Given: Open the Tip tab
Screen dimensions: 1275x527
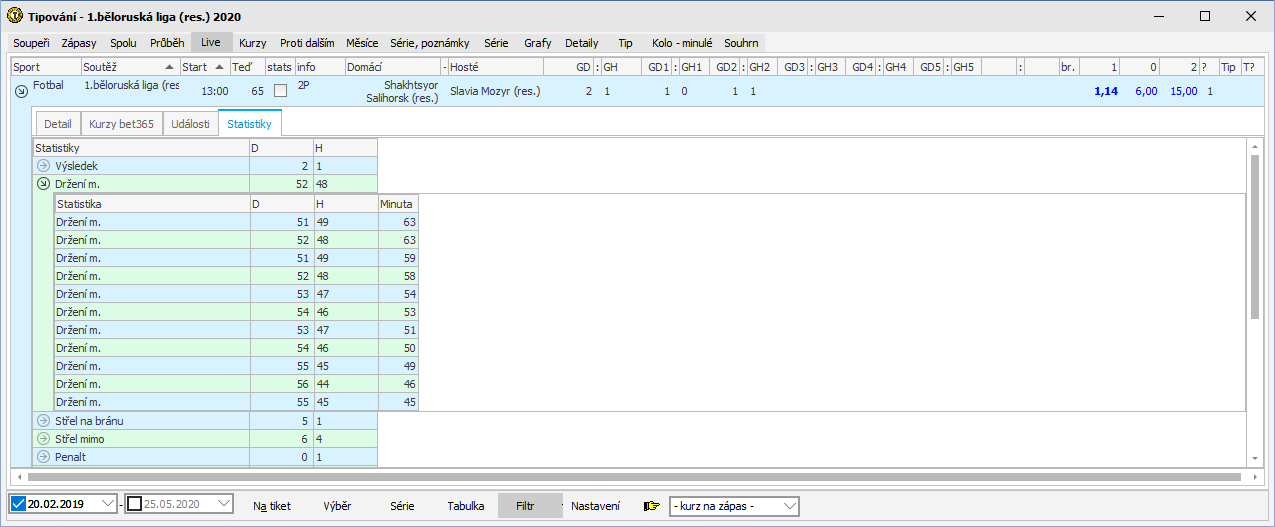Looking at the screenshot, I should click(626, 43).
